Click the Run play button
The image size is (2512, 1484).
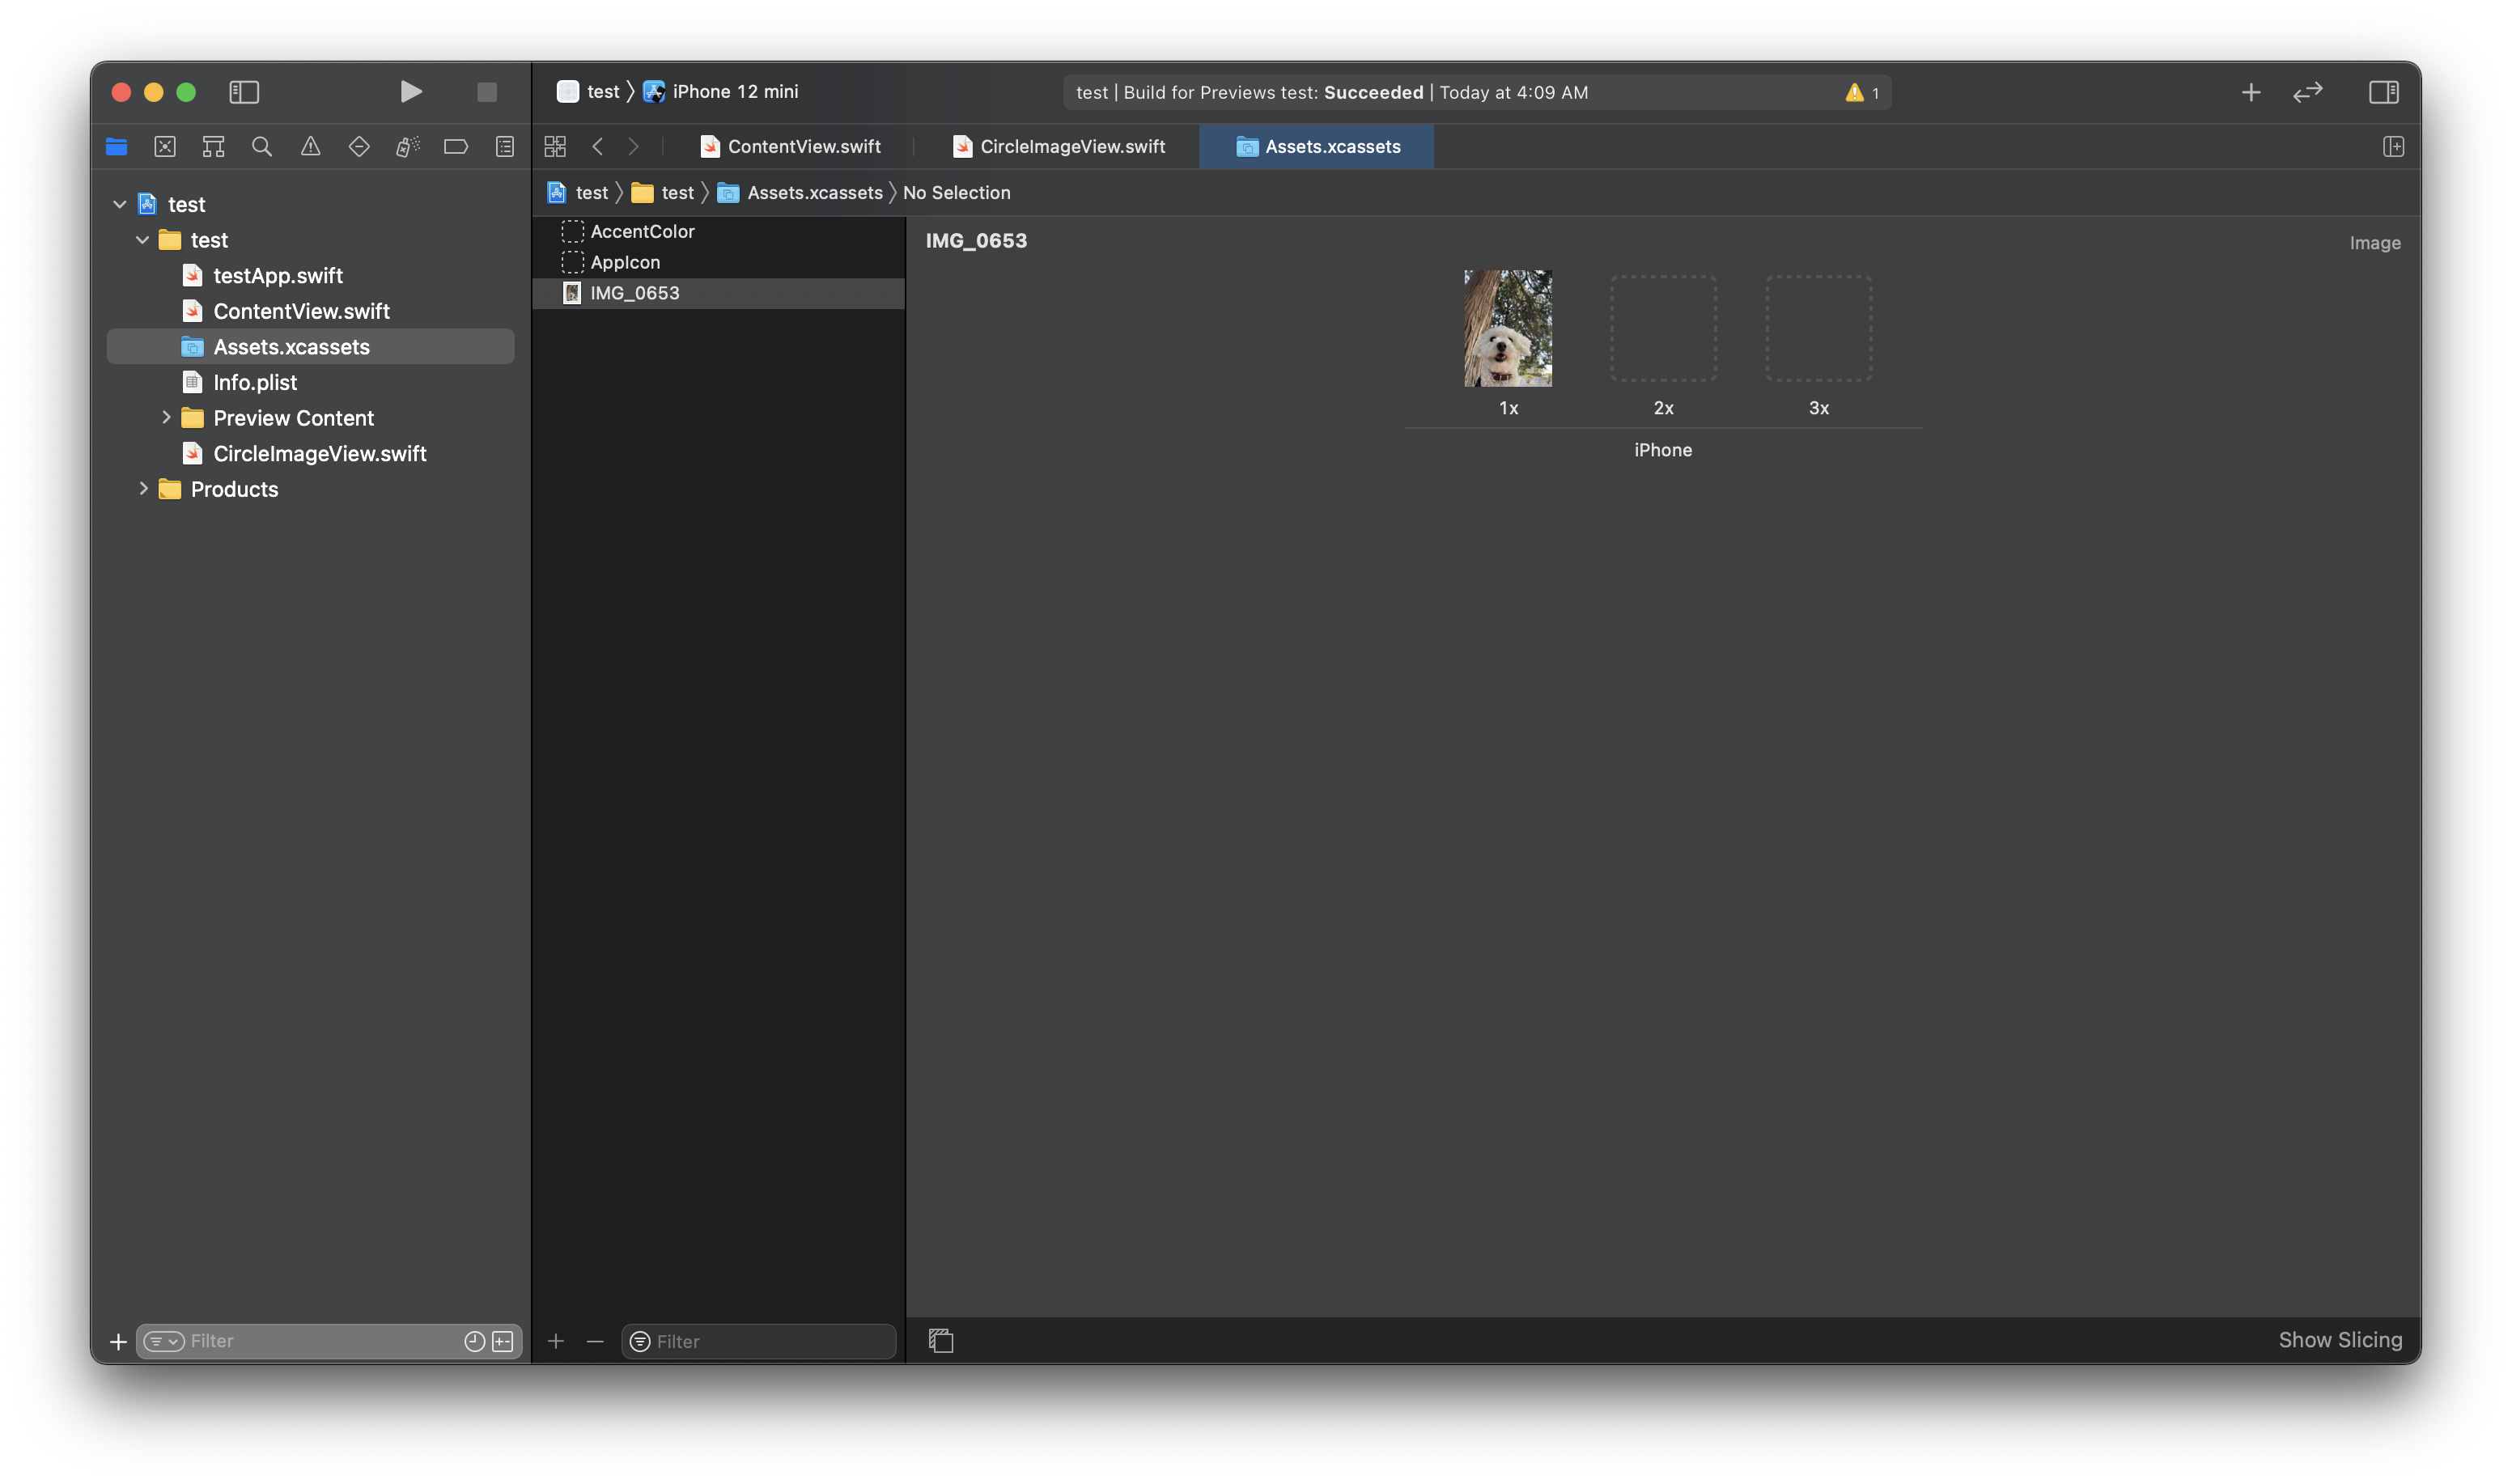click(410, 92)
